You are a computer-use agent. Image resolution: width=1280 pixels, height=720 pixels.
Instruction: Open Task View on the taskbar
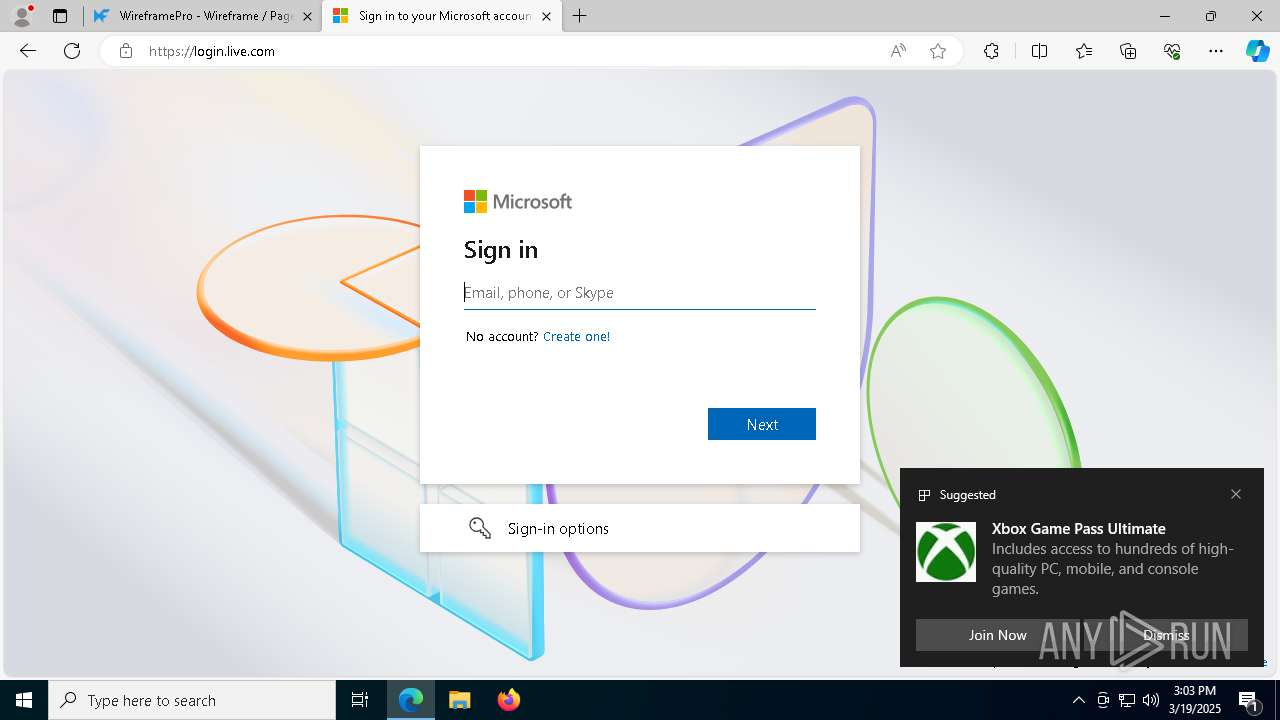[360, 700]
